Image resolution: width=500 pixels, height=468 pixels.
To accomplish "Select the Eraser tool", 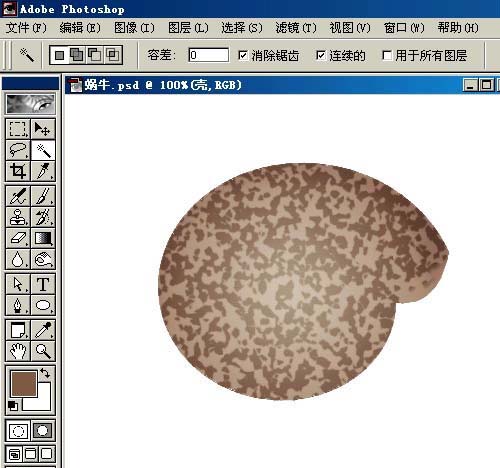I will click(x=18, y=238).
